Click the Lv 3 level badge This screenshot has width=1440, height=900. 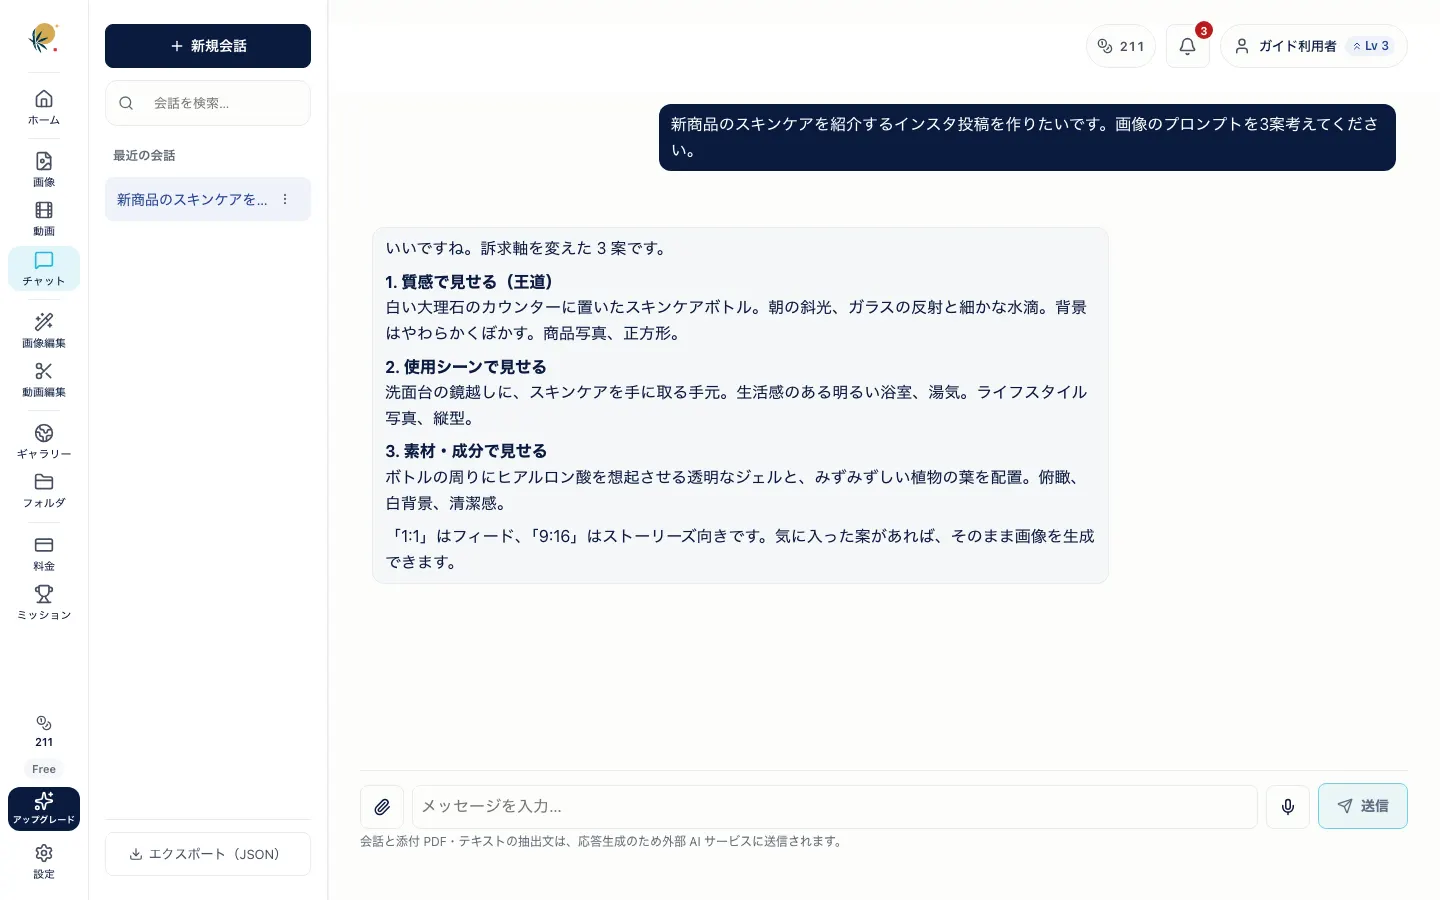1371,46
